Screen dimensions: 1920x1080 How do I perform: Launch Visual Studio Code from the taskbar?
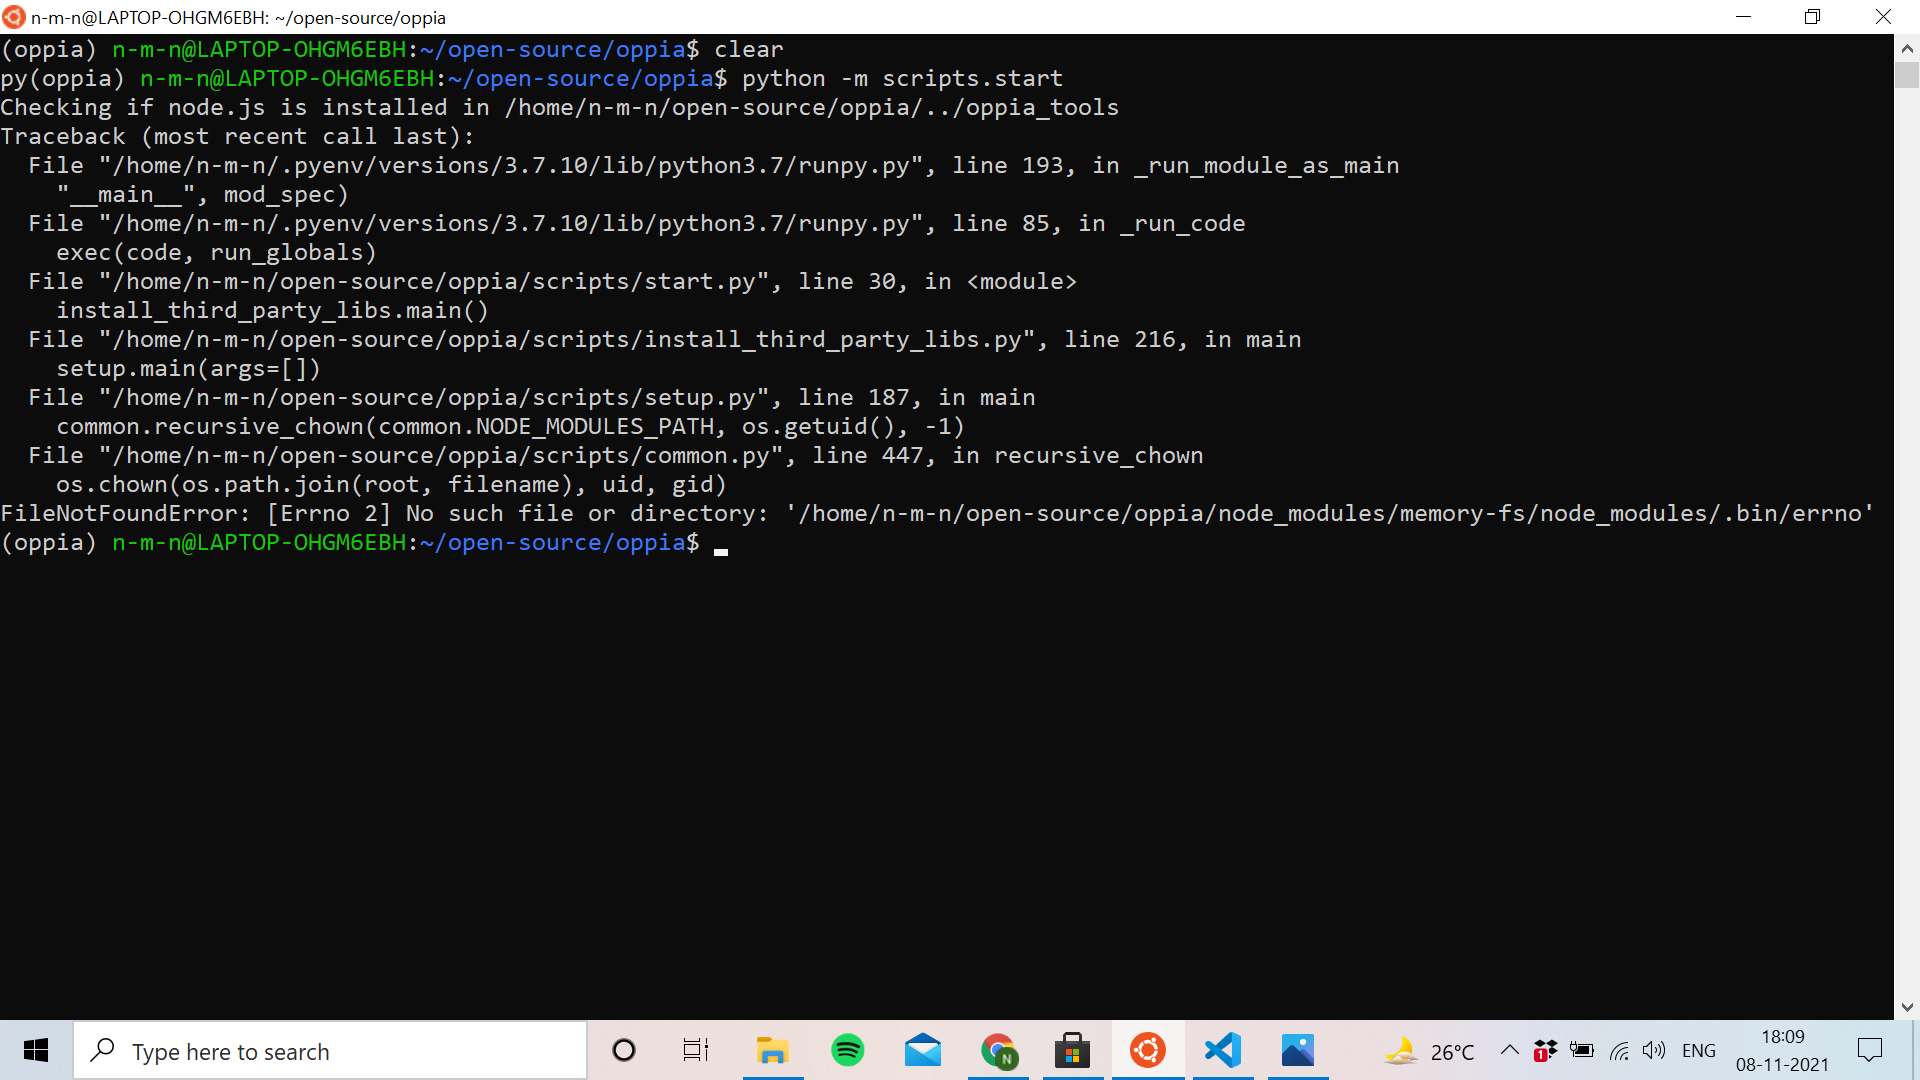[x=1222, y=1050]
